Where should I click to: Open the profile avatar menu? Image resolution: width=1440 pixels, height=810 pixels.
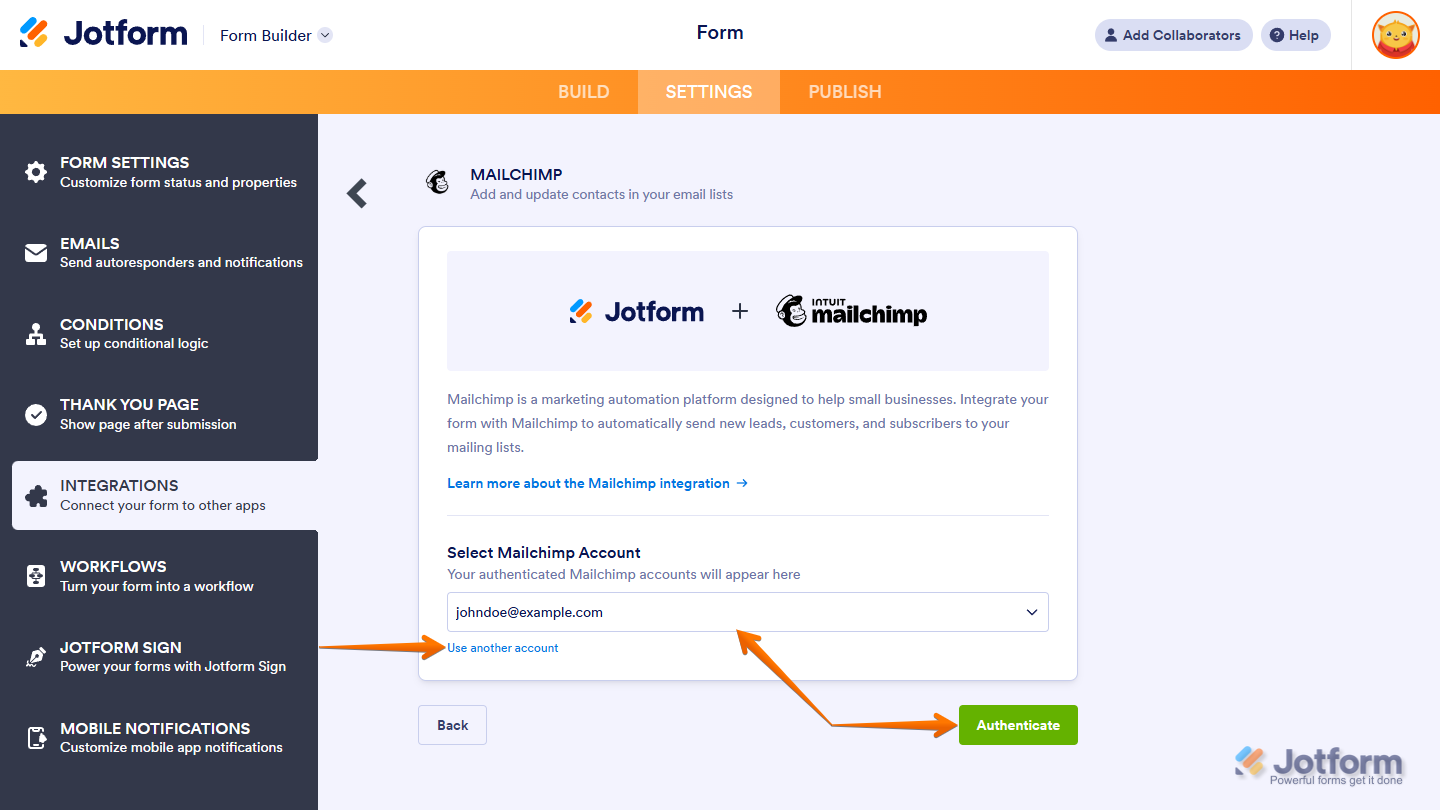(x=1395, y=35)
